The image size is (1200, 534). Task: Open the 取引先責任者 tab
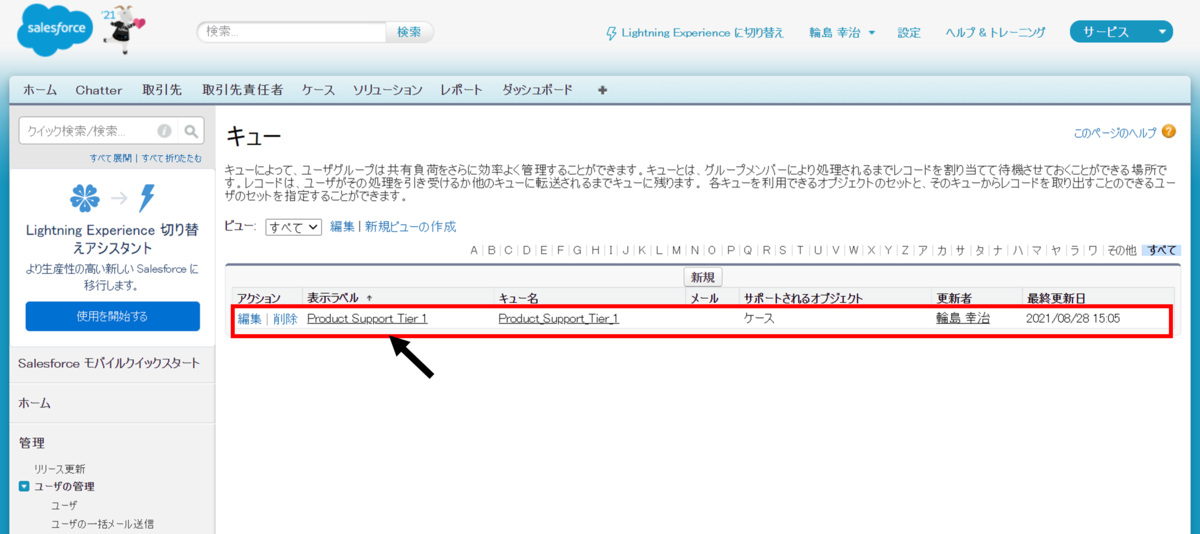click(242, 90)
